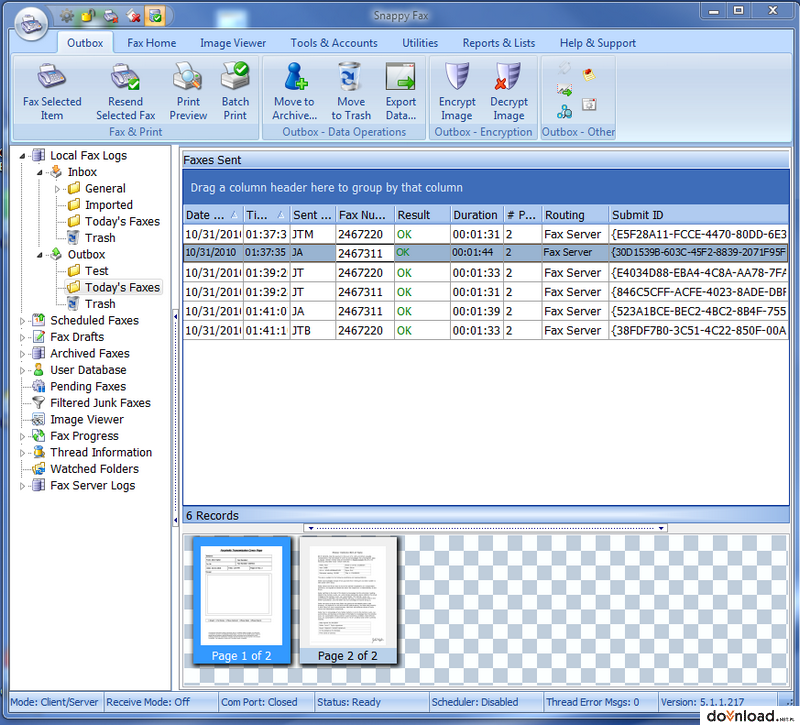Expand the Scheduled Faxes node
The height and width of the screenshot is (725, 800).
22,321
